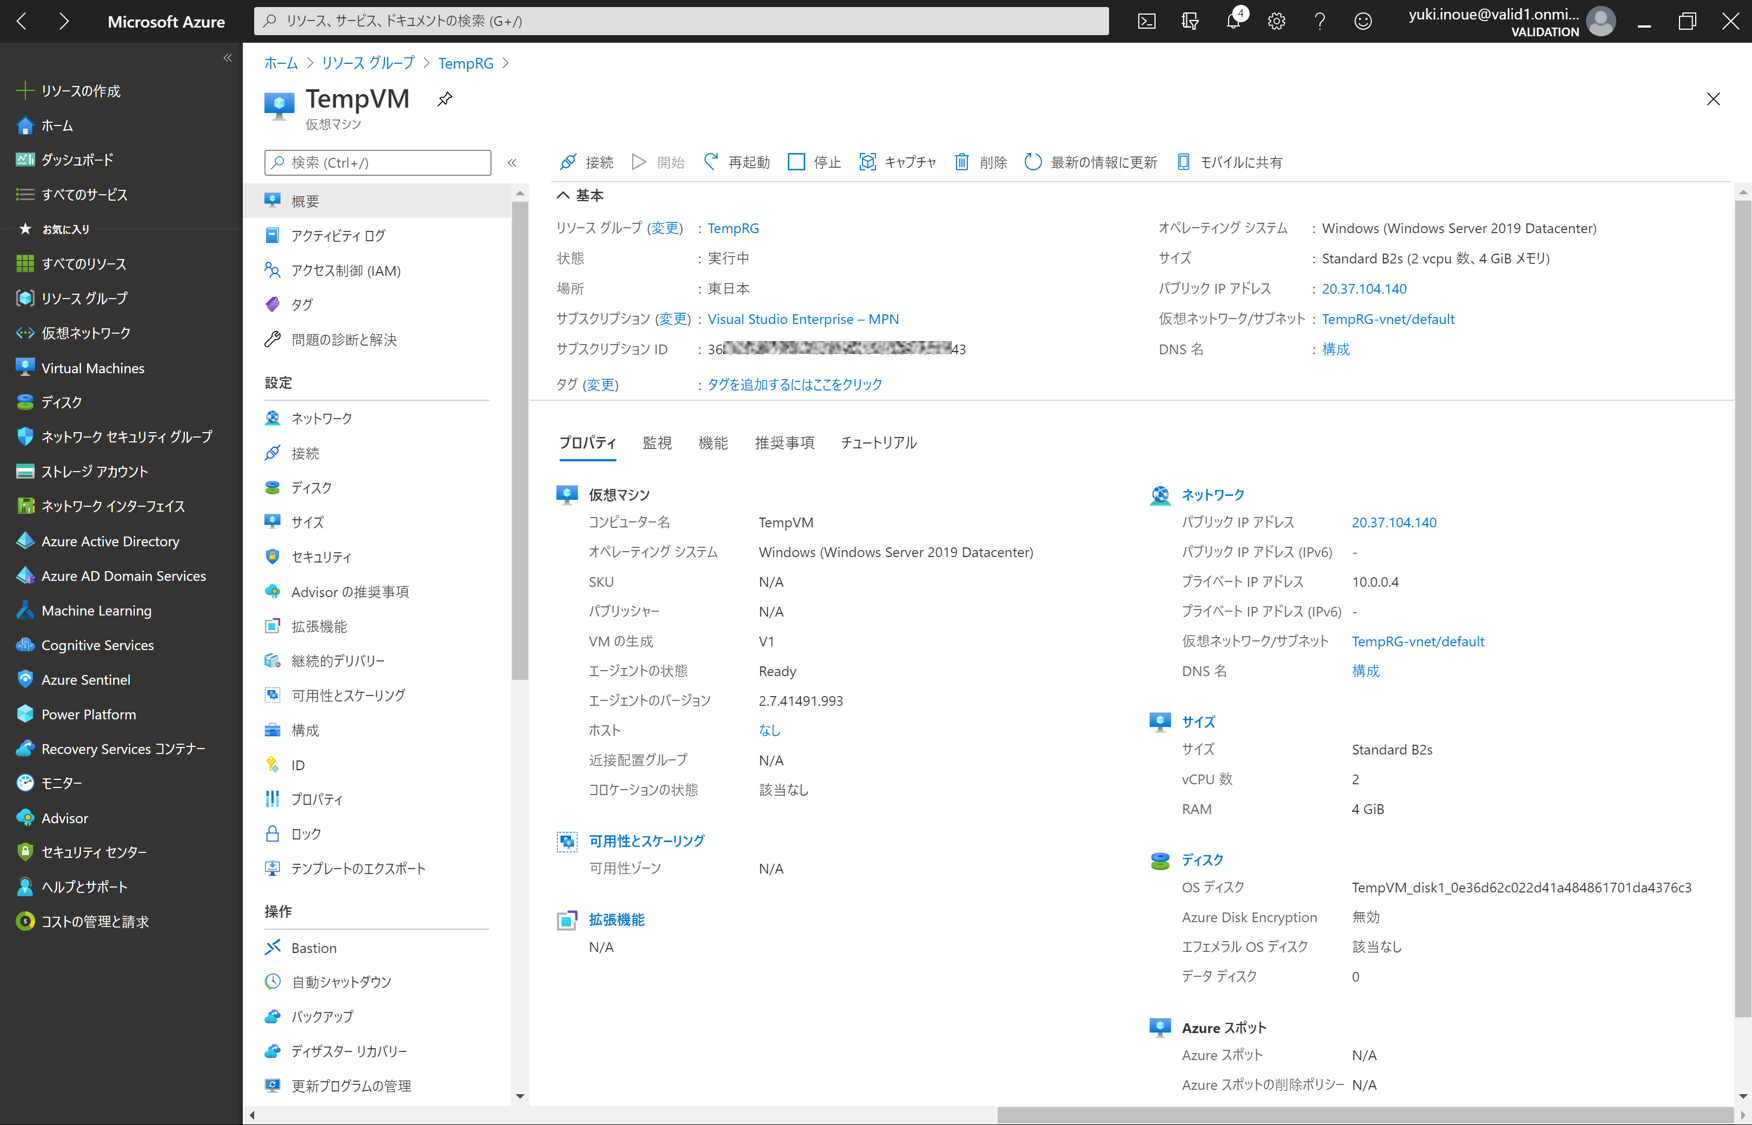Send feedback via smiley icon
This screenshot has height=1125, width=1752.
tap(1362, 21)
